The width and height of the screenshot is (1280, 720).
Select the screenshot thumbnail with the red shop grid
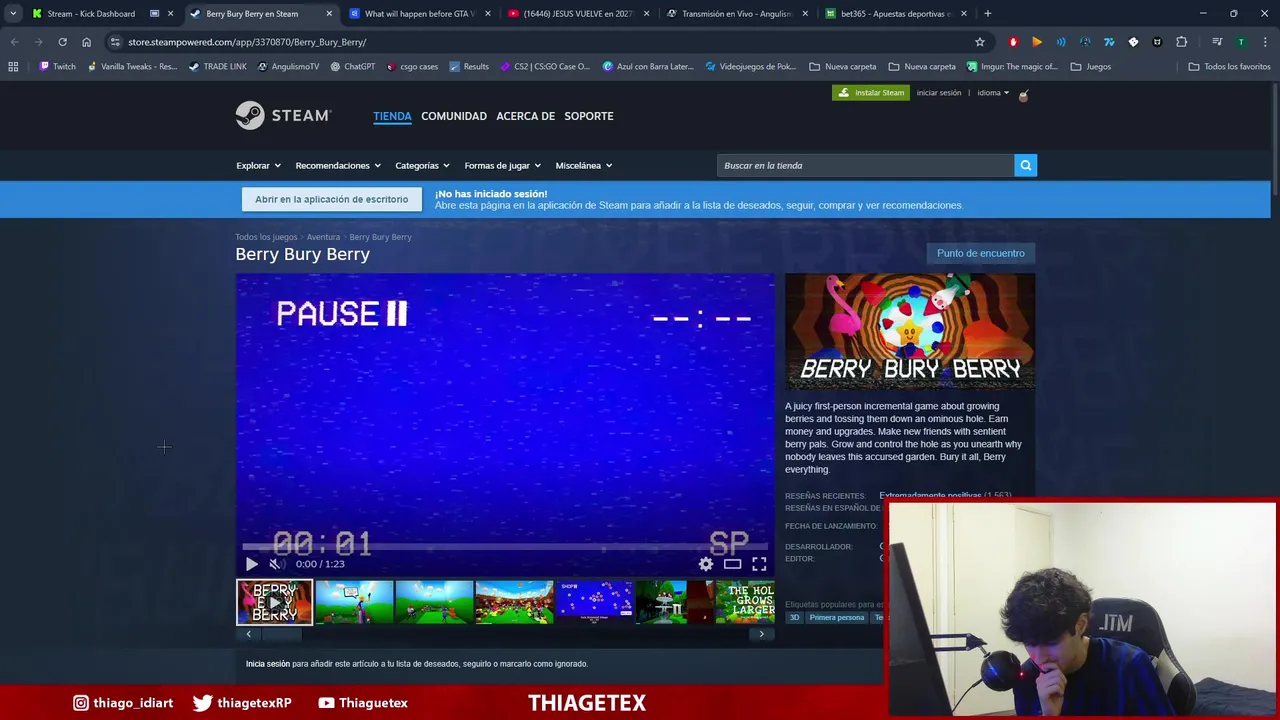(594, 602)
